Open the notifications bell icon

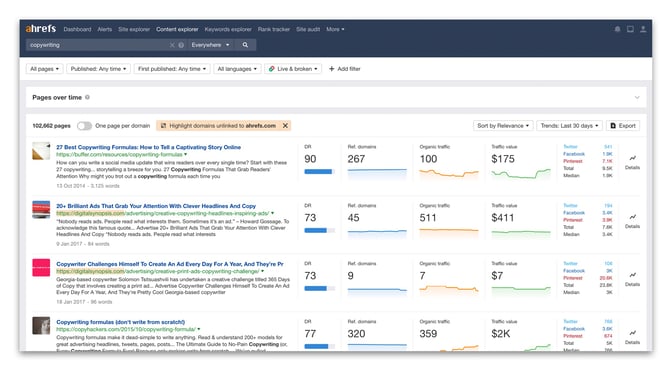[x=617, y=29]
